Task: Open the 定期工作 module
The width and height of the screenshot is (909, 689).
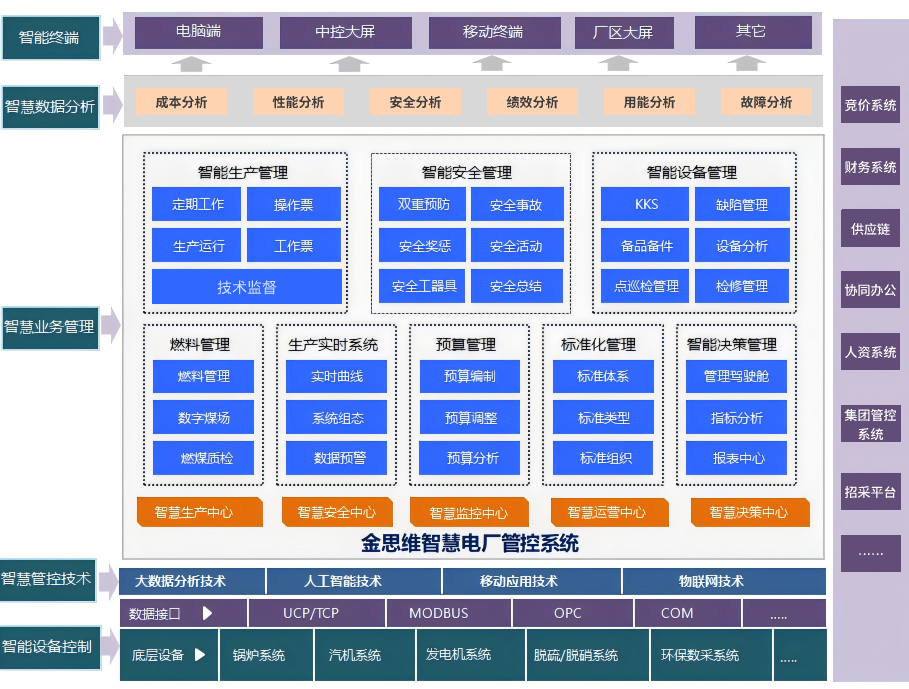Action: (x=197, y=204)
